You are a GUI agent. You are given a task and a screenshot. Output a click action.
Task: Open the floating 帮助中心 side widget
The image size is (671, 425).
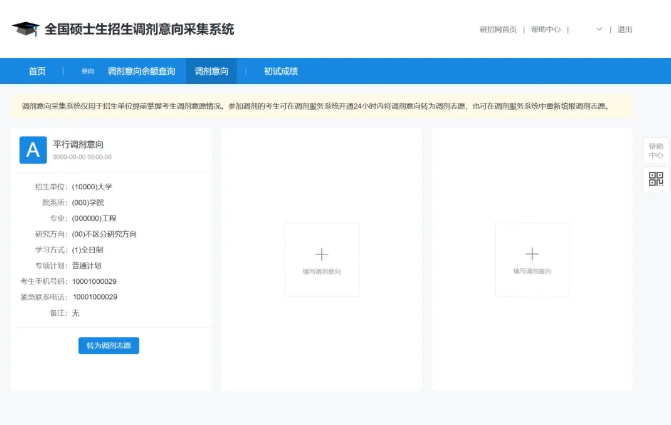[x=656, y=150]
